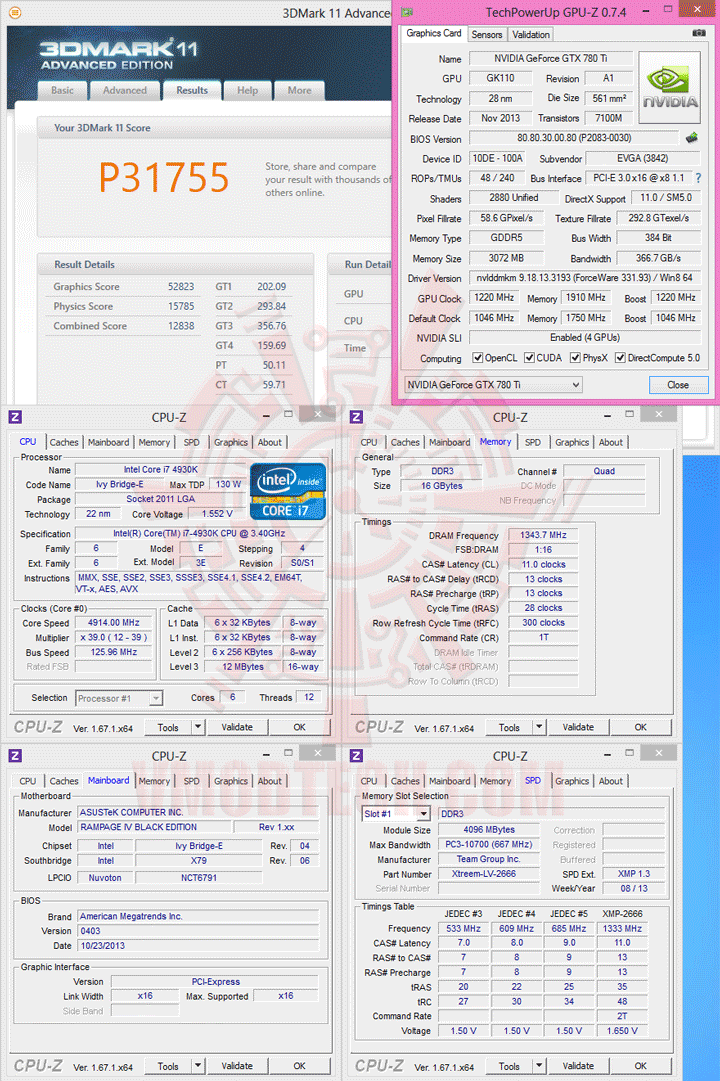720x1081 pixels.
Task: Open the Advanced tab in 3DMark 11
Action: point(125,90)
